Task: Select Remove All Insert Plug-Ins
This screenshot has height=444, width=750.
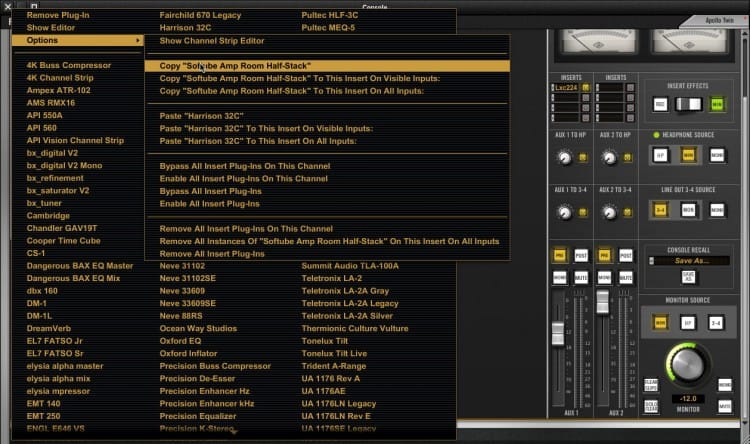Action: pos(212,254)
